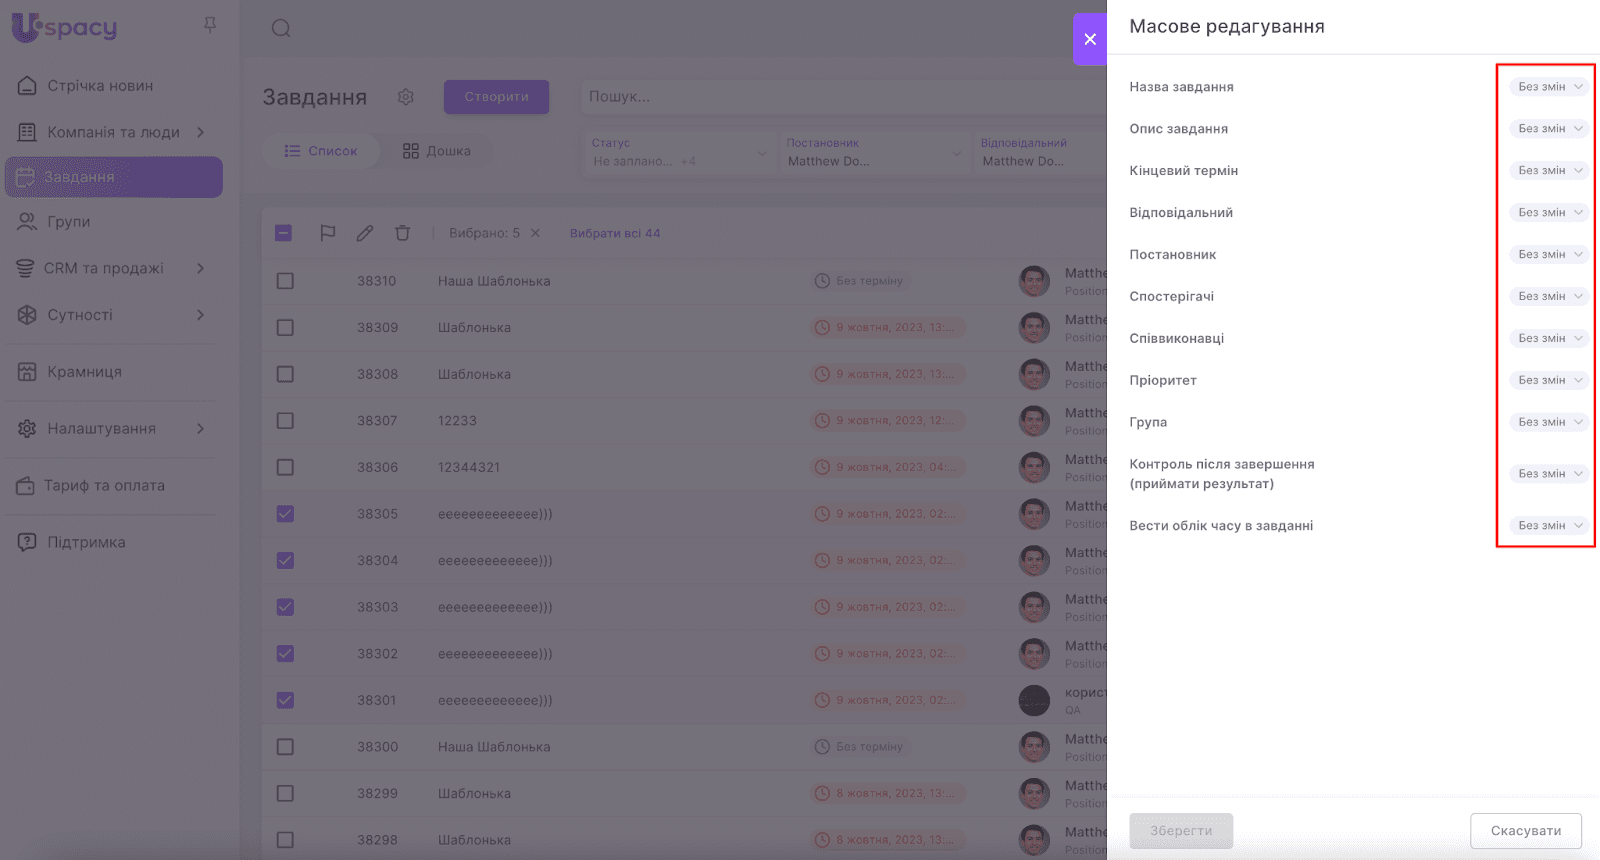The height and width of the screenshot is (860, 1600).
Task: Uncheck the box for task 38305
Action: coord(285,514)
